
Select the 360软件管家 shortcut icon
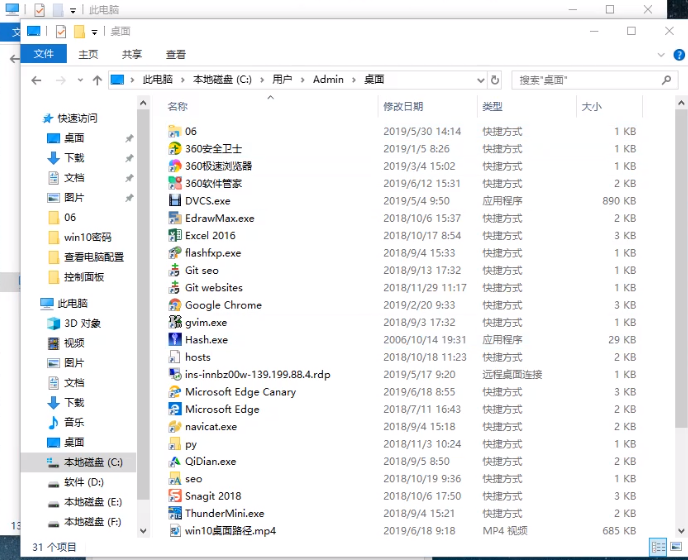coord(175,183)
